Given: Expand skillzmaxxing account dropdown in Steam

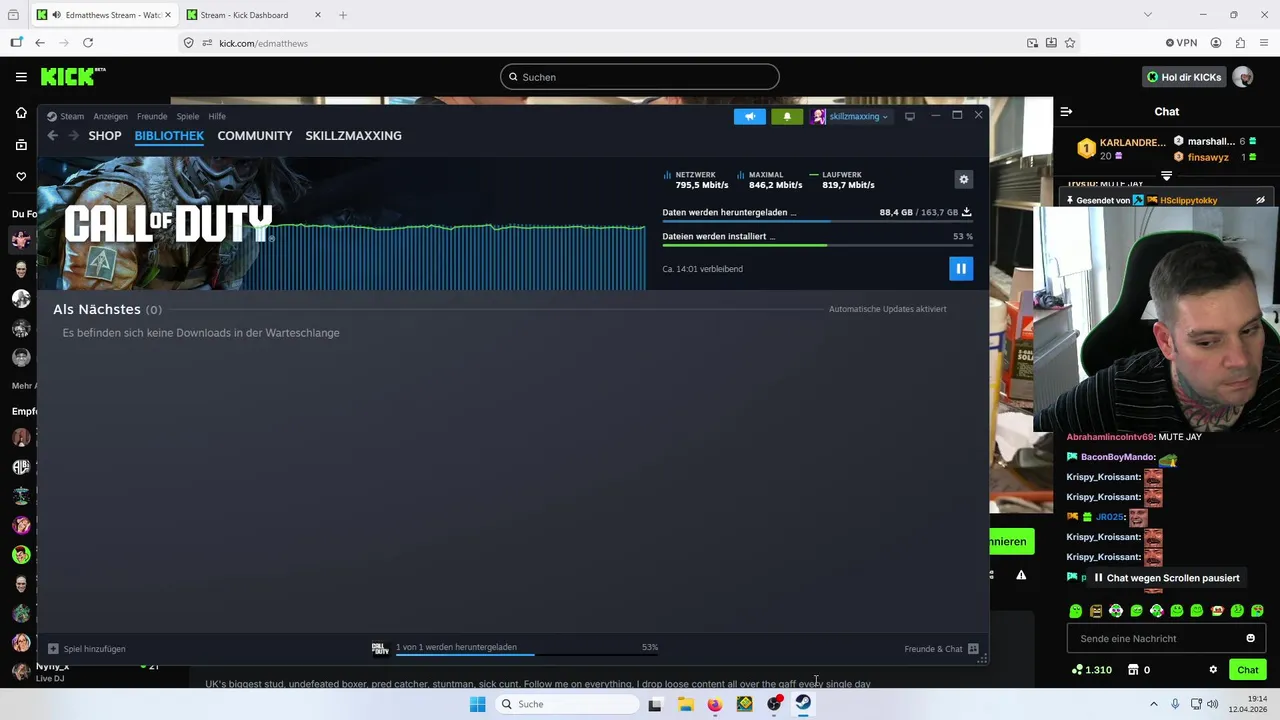Looking at the screenshot, I should [x=851, y=116].
